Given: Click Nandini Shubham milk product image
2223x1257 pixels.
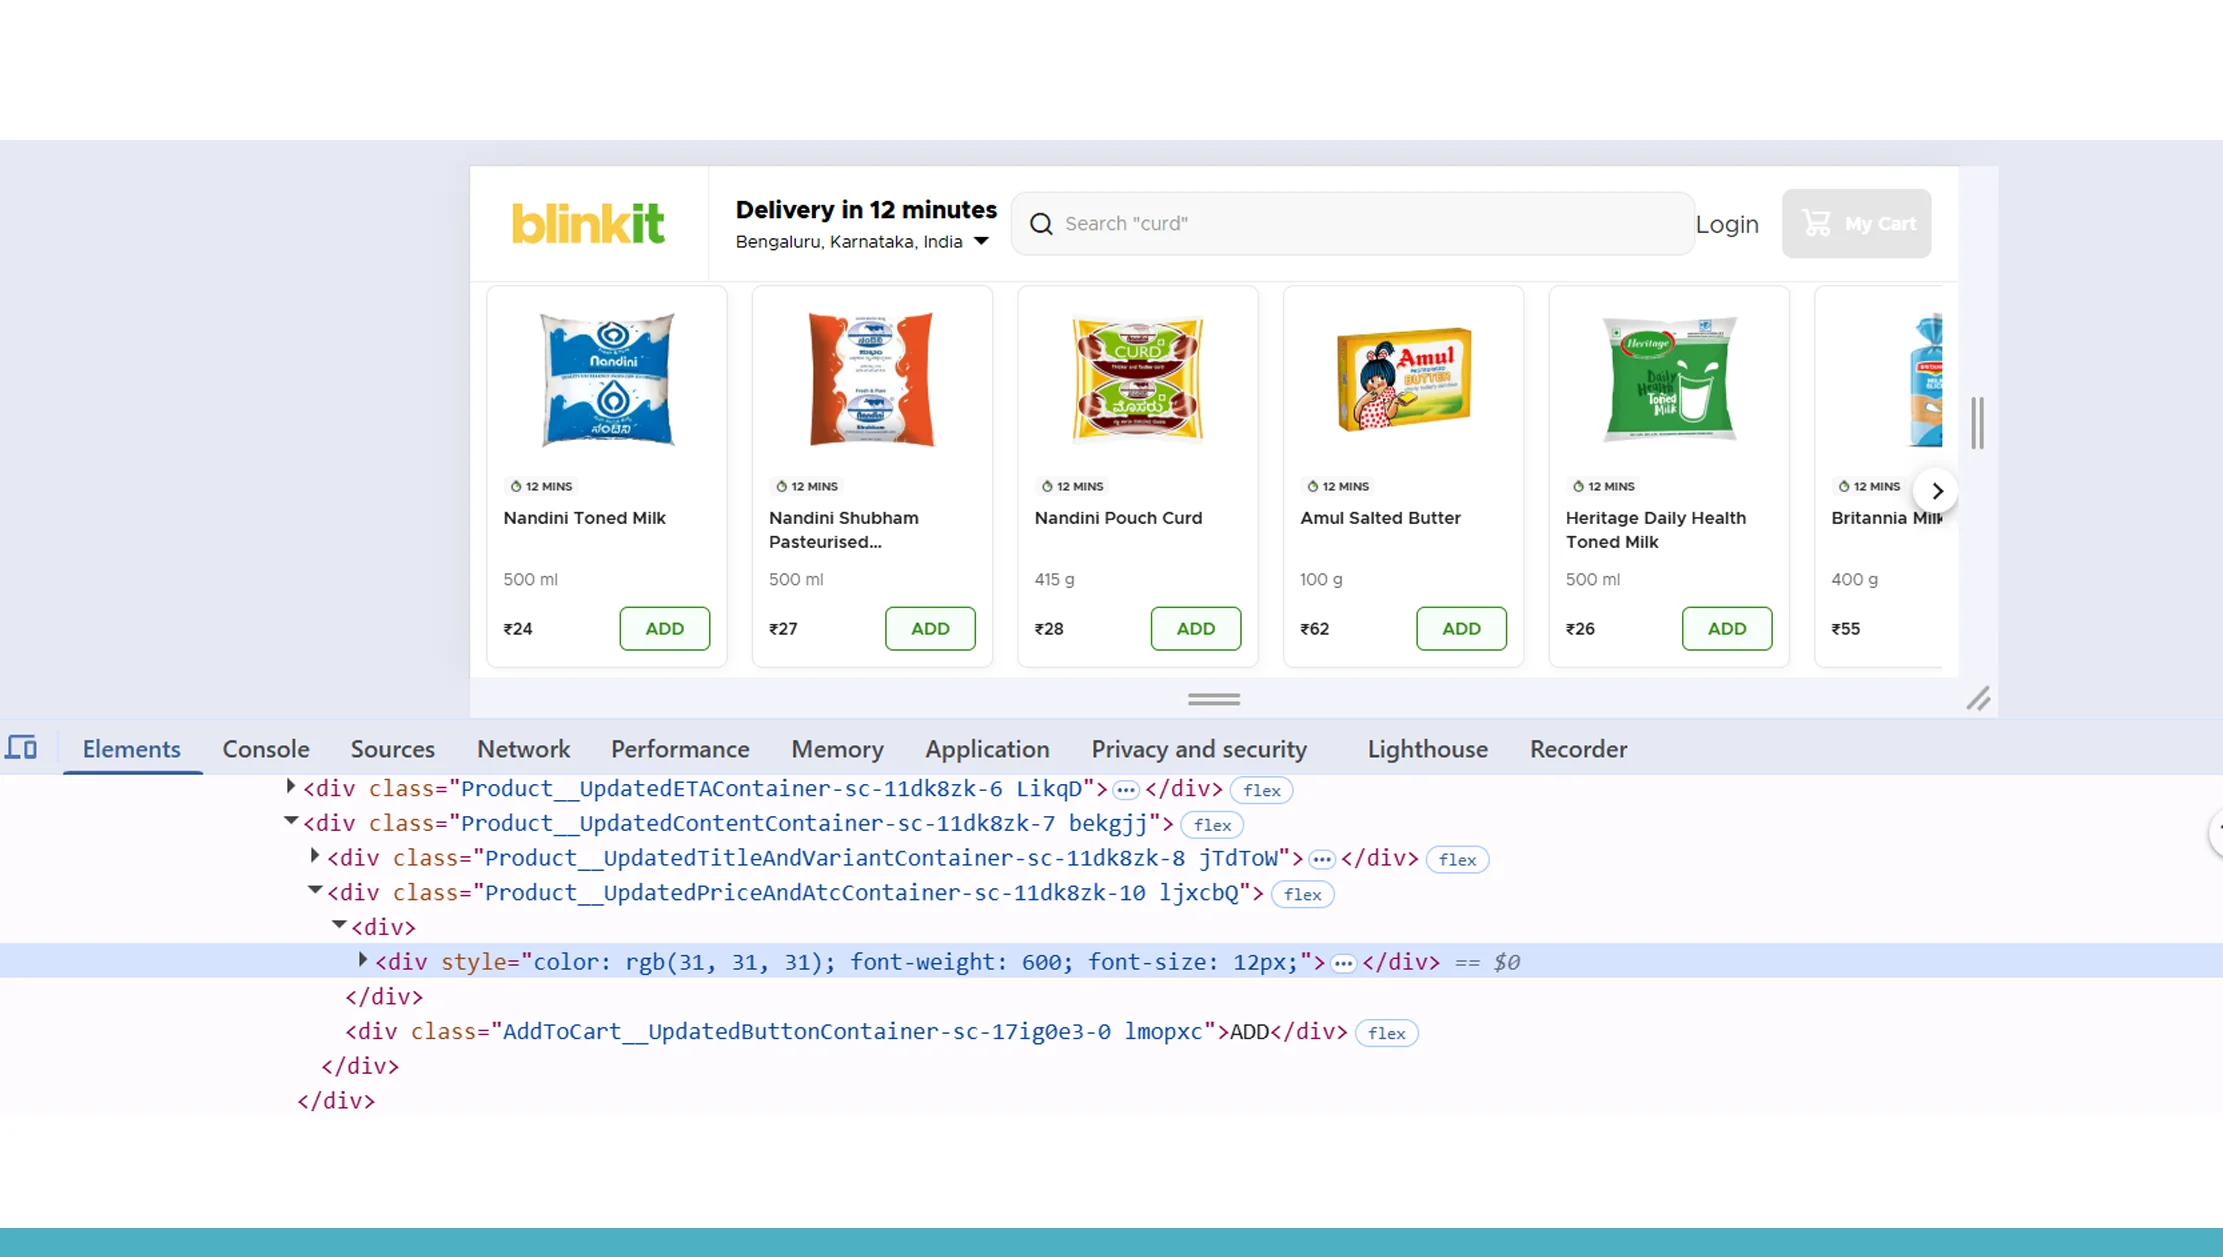Looking at the screenshot, I should point(872,379).
